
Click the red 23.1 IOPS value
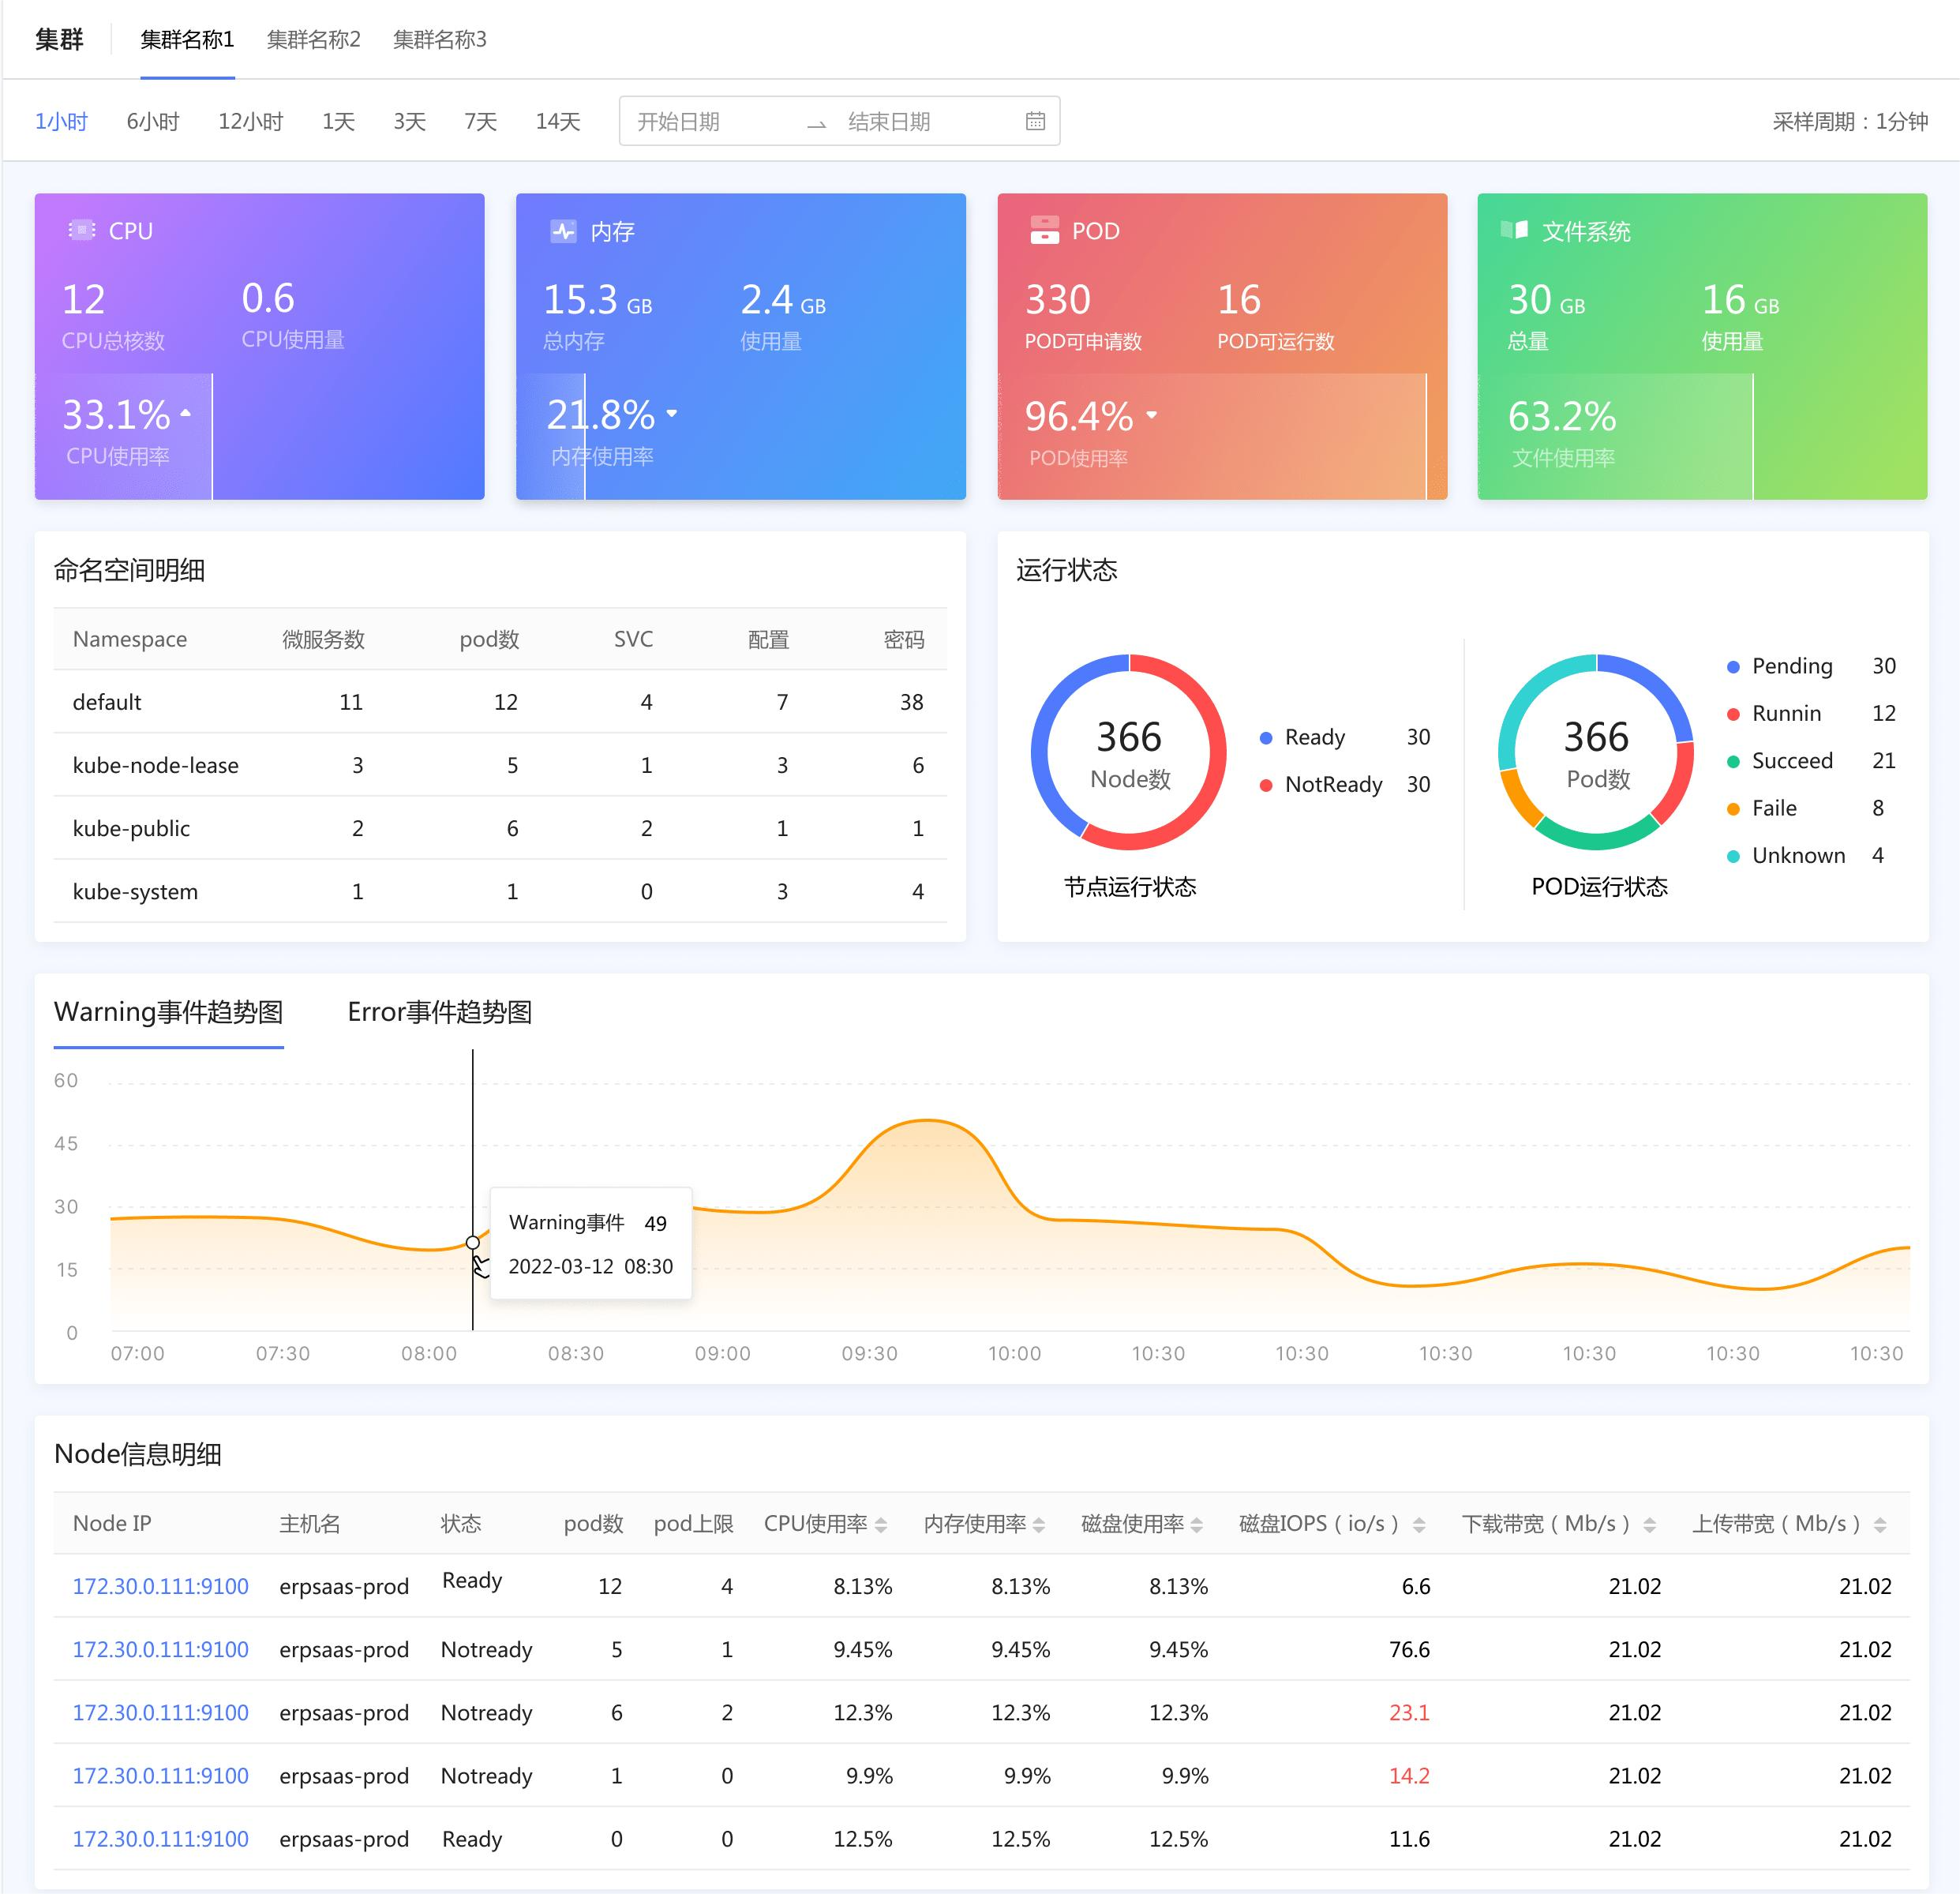pos(1409,1712)
